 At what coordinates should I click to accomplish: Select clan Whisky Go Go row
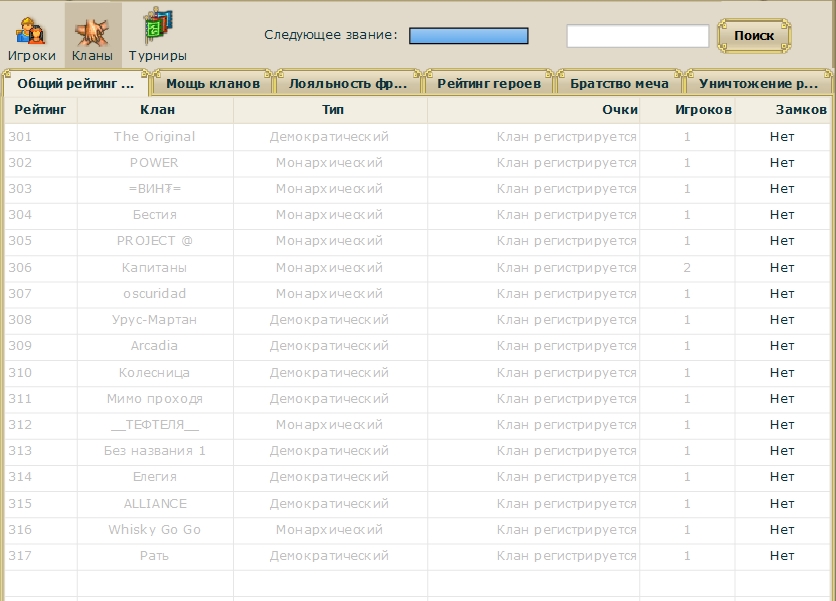(155, 530)
